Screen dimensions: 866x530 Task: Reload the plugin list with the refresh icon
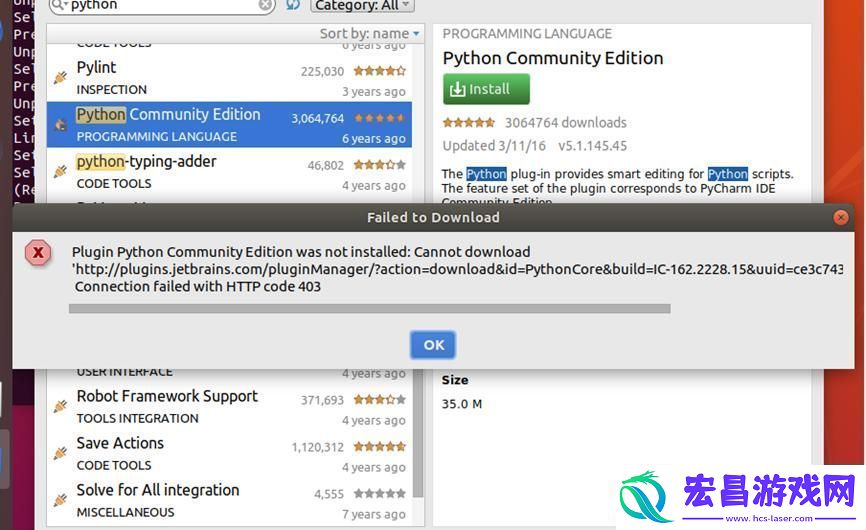(x=293, y=5)
